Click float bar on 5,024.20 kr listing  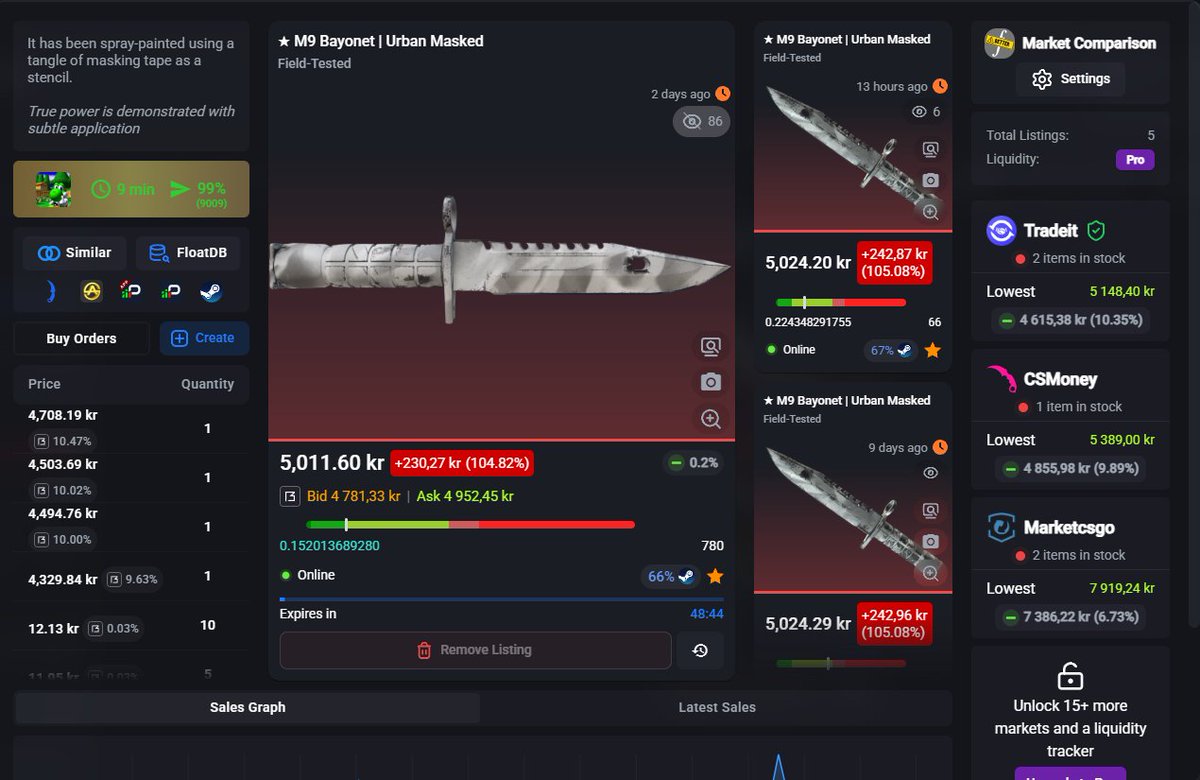click(x=841, y=302)
